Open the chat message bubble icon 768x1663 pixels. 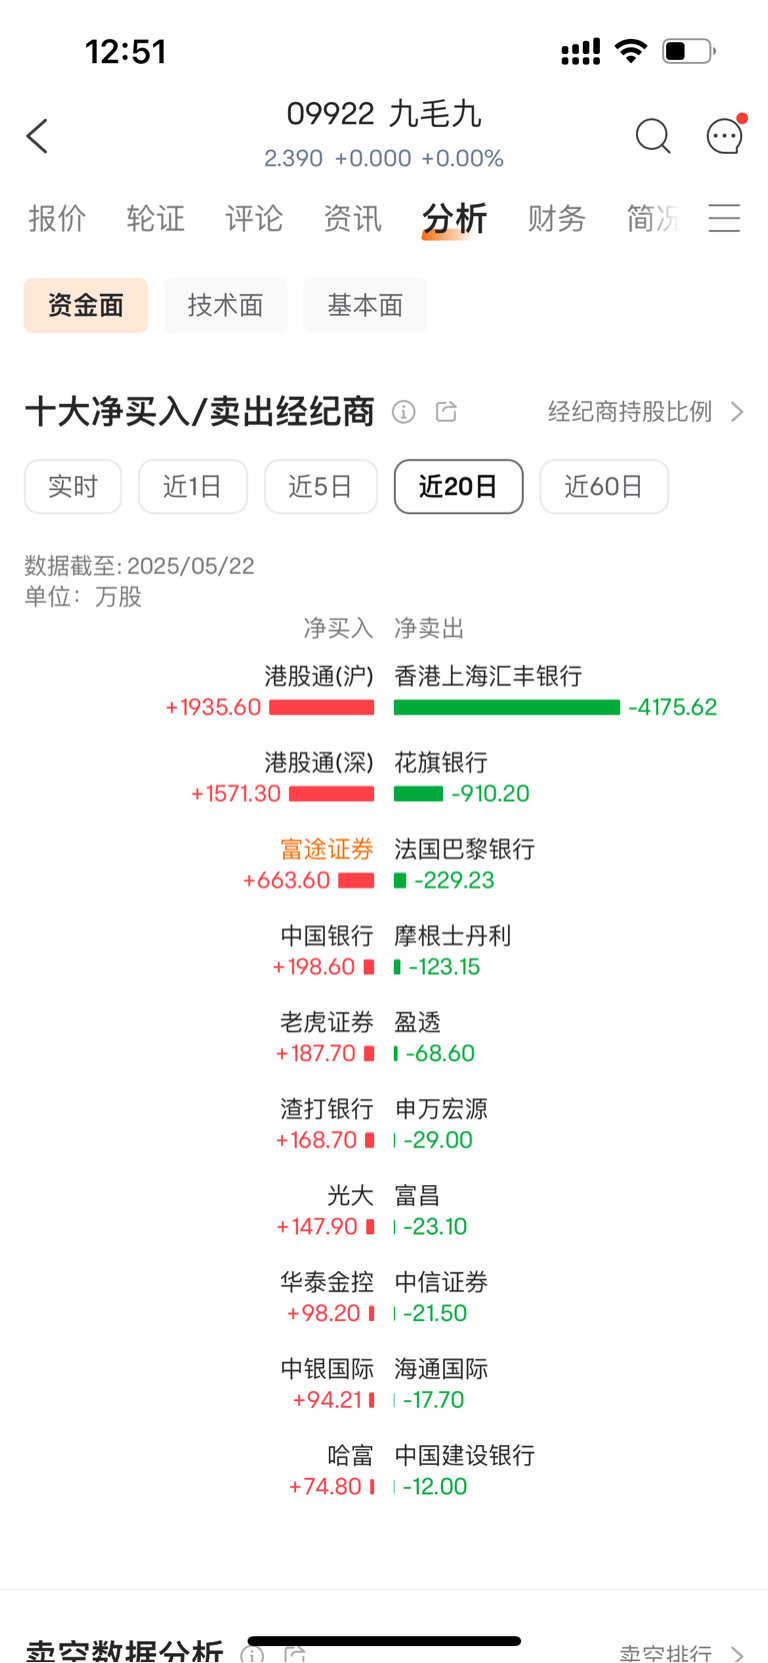coord(725,136)
